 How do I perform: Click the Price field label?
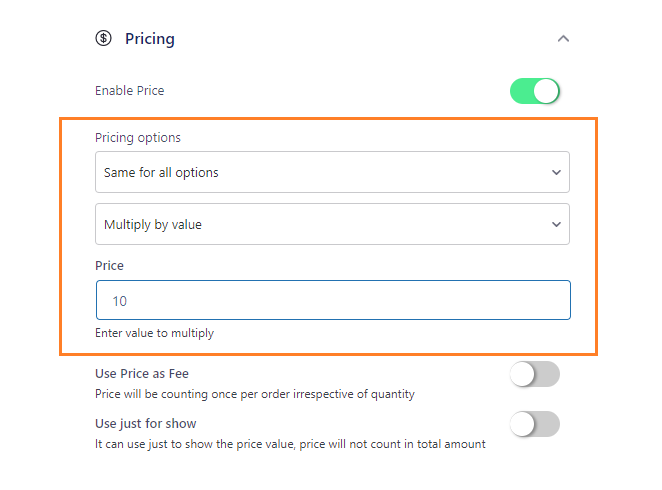click(109, 265)
